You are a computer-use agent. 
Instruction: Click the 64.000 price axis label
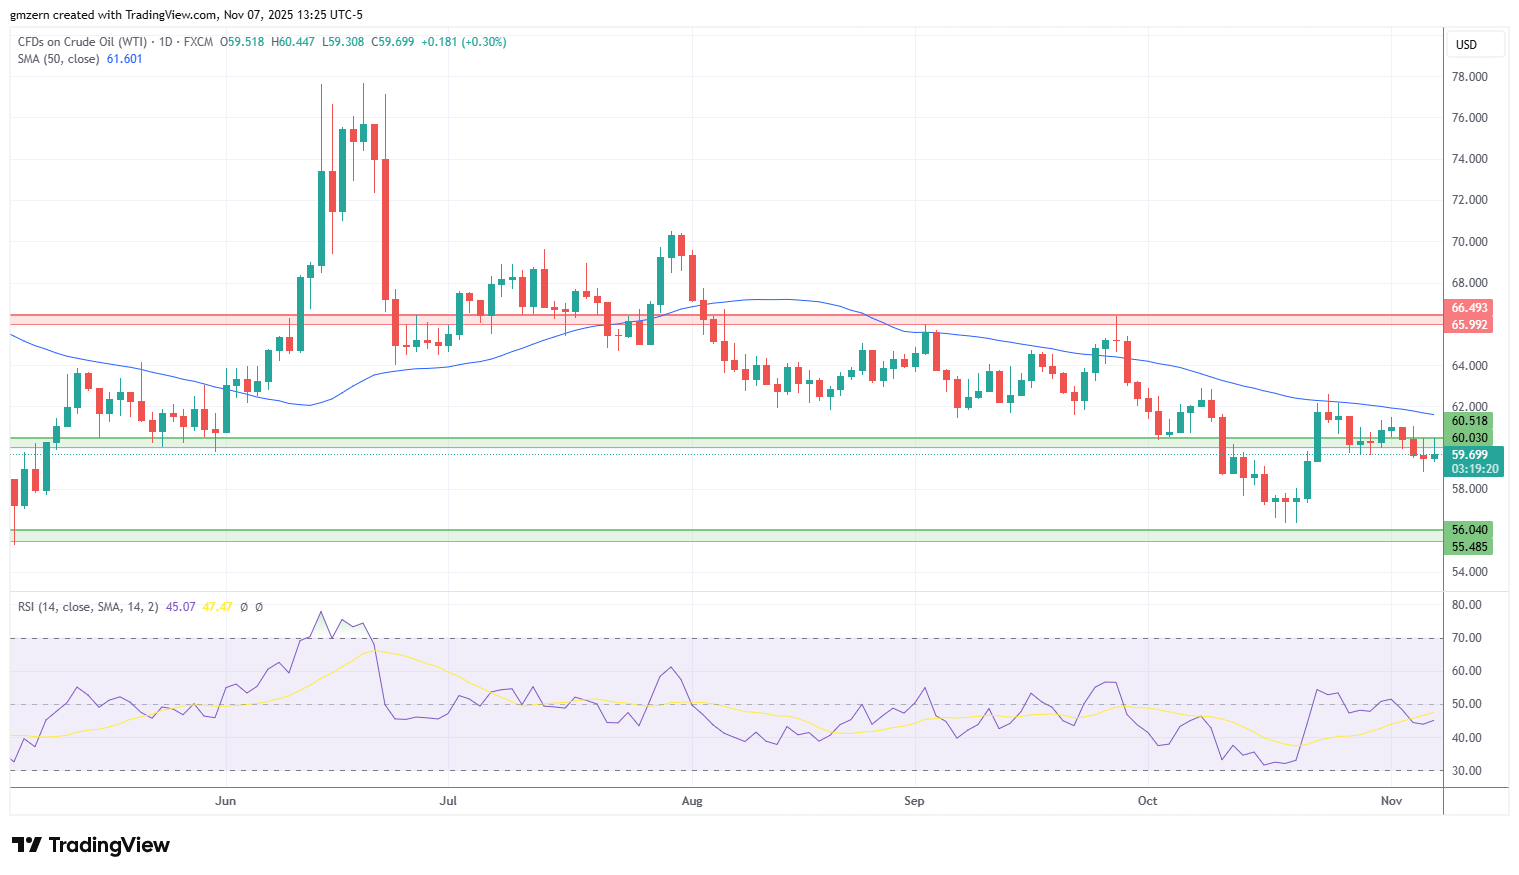[x=1469, y=366]
